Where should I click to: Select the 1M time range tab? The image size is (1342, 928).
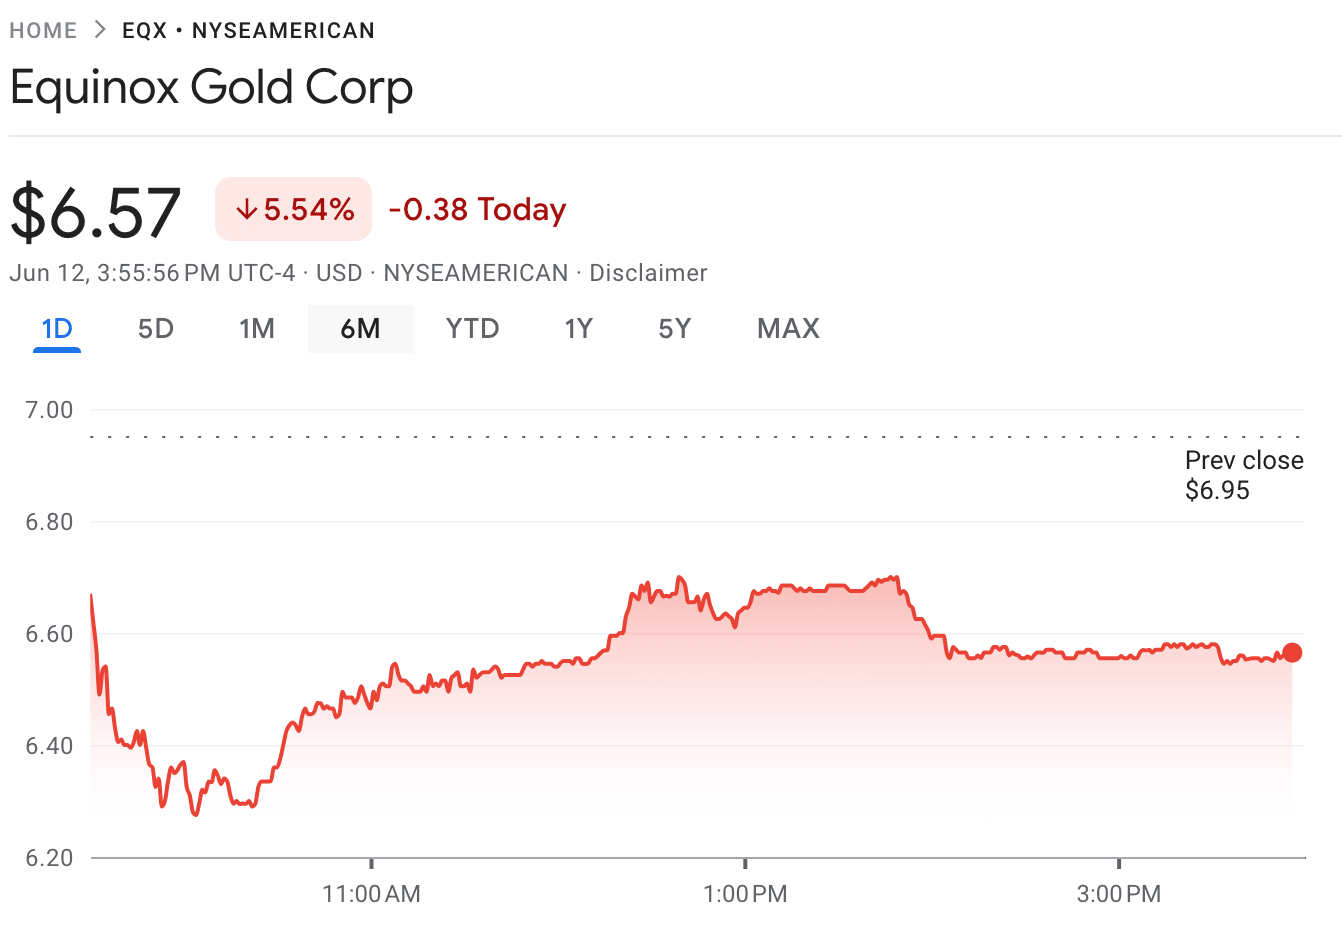257,329
